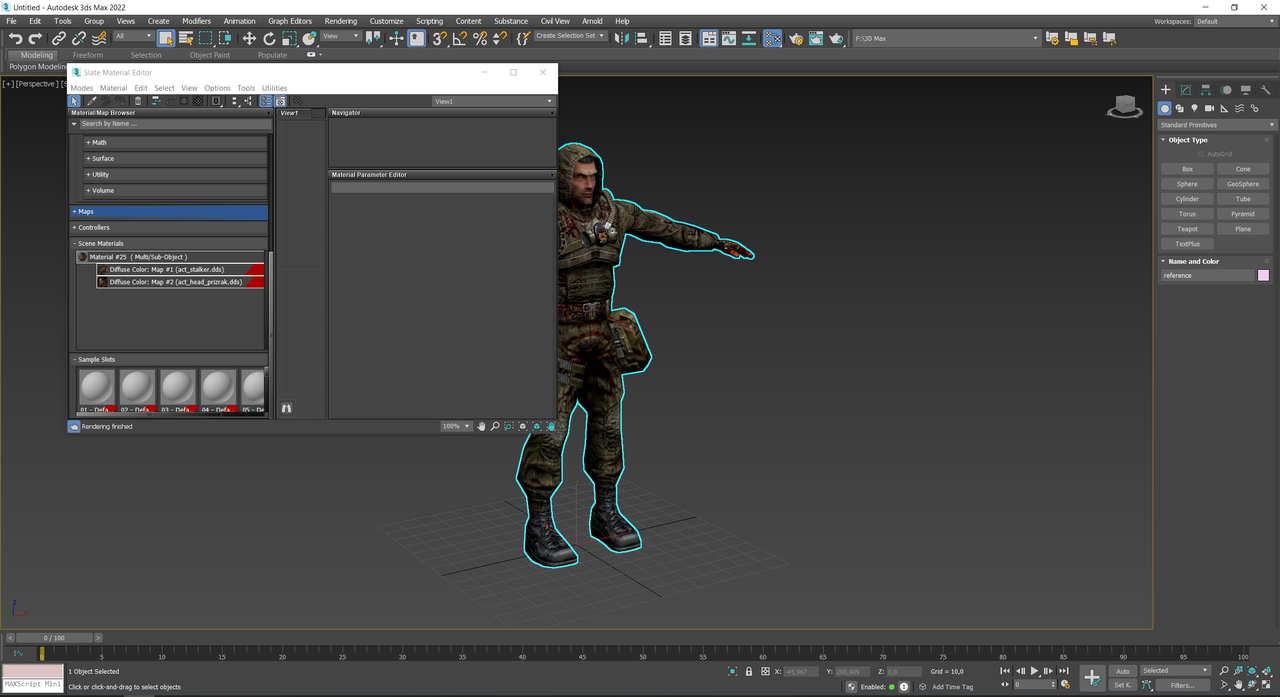The image size is (1280, 697).
Task: Select Material #25 Multi/Sub-Object entry
Action: [x=169, y=257]
